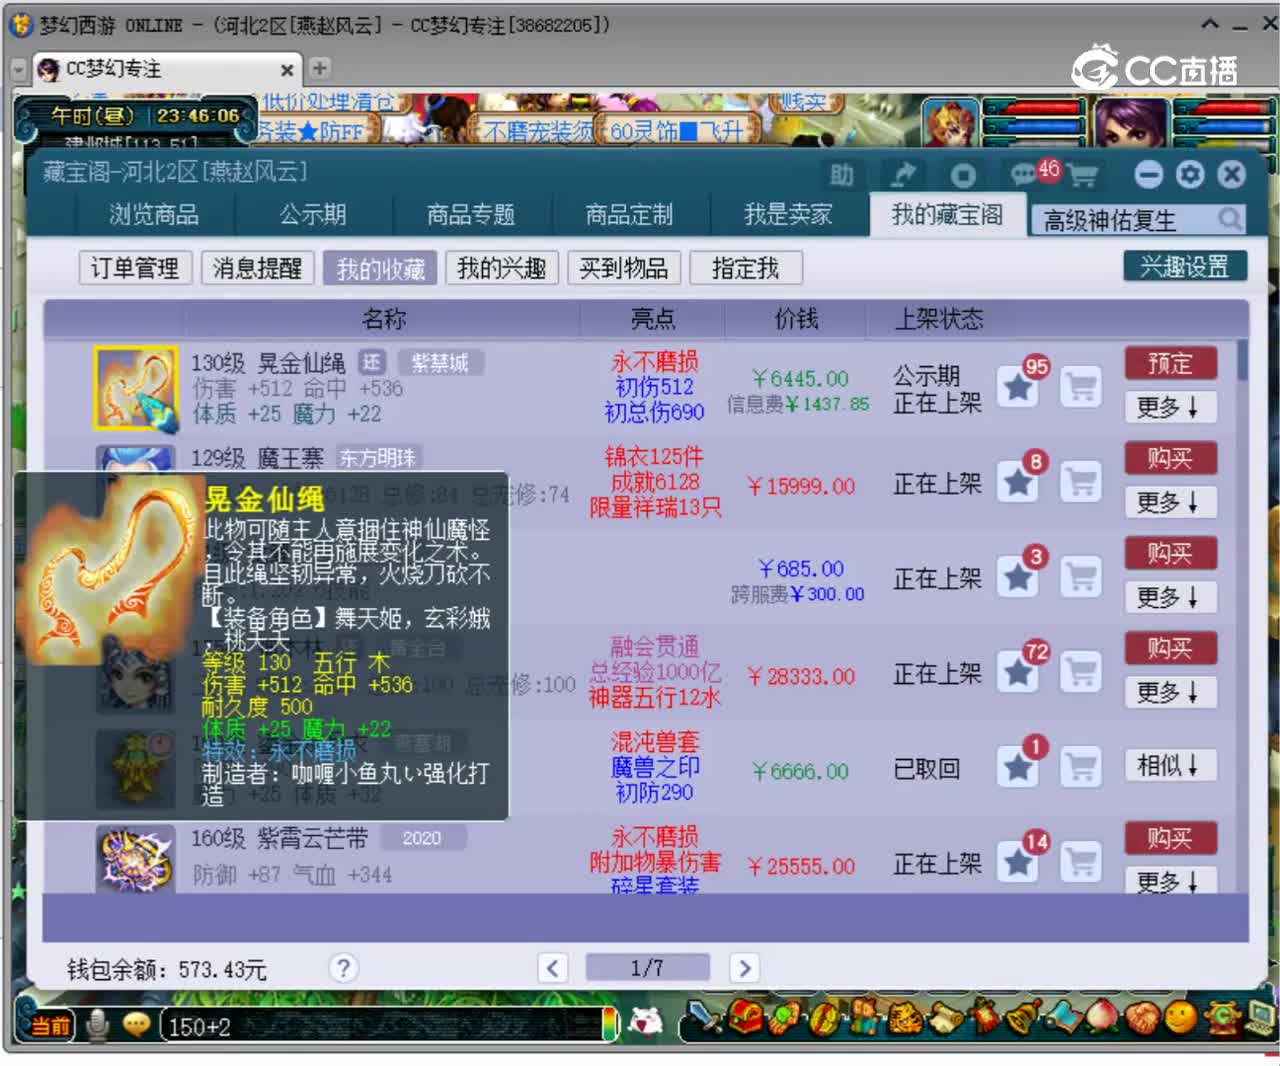This screenshot has height=1066, width=1280.
Task: Open 商品定制 tab
Action: (629, 215)
